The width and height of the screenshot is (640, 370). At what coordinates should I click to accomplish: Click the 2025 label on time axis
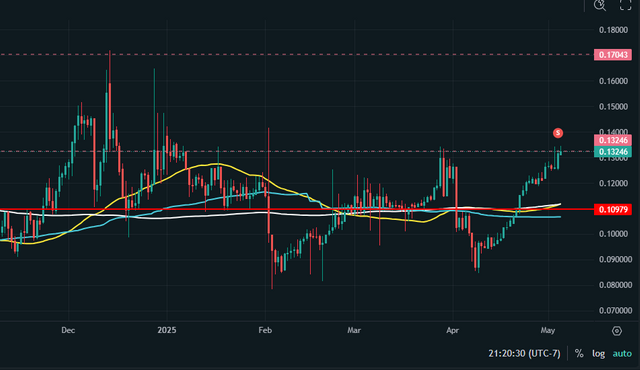click(x=167, y=330)
